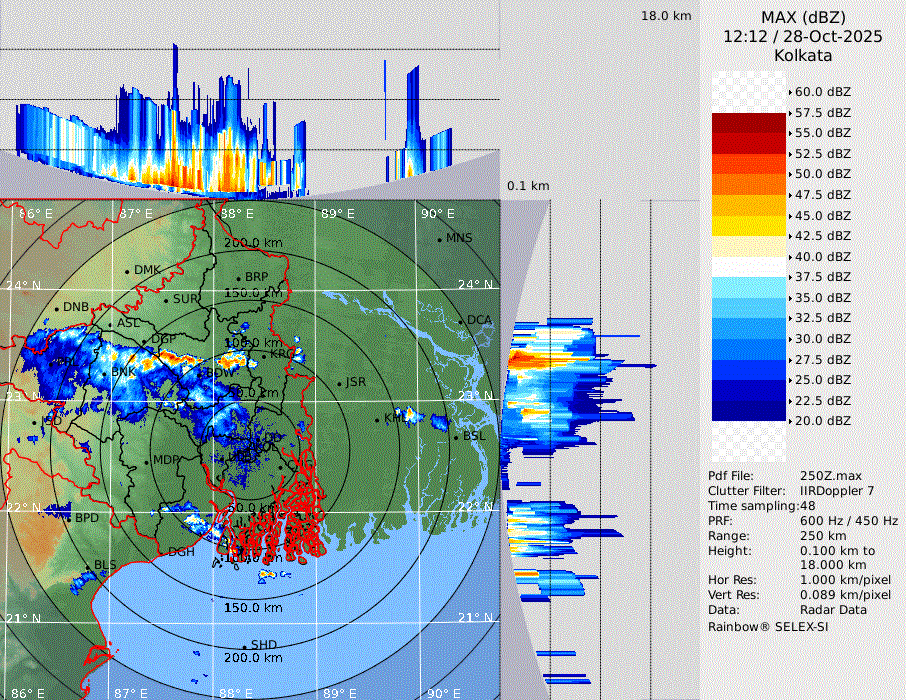906x700 pixels.
Task: Click the MNS station marker on map
Action: coord(440,239)
